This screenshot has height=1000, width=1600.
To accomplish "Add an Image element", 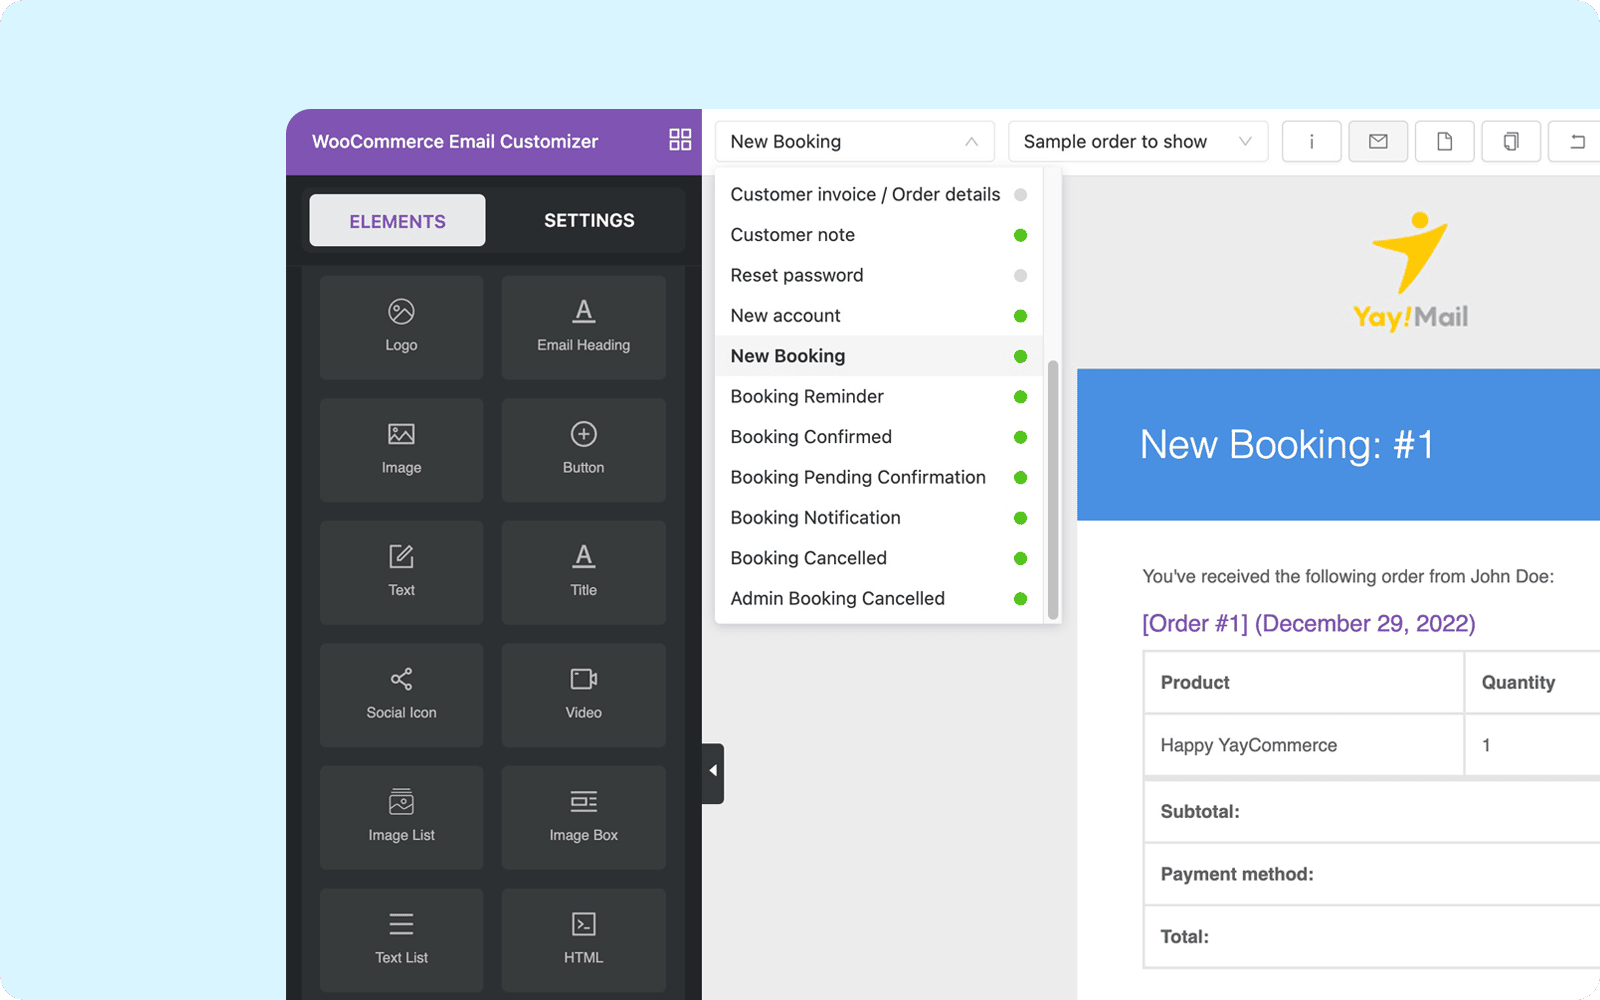I will (401, 450).
